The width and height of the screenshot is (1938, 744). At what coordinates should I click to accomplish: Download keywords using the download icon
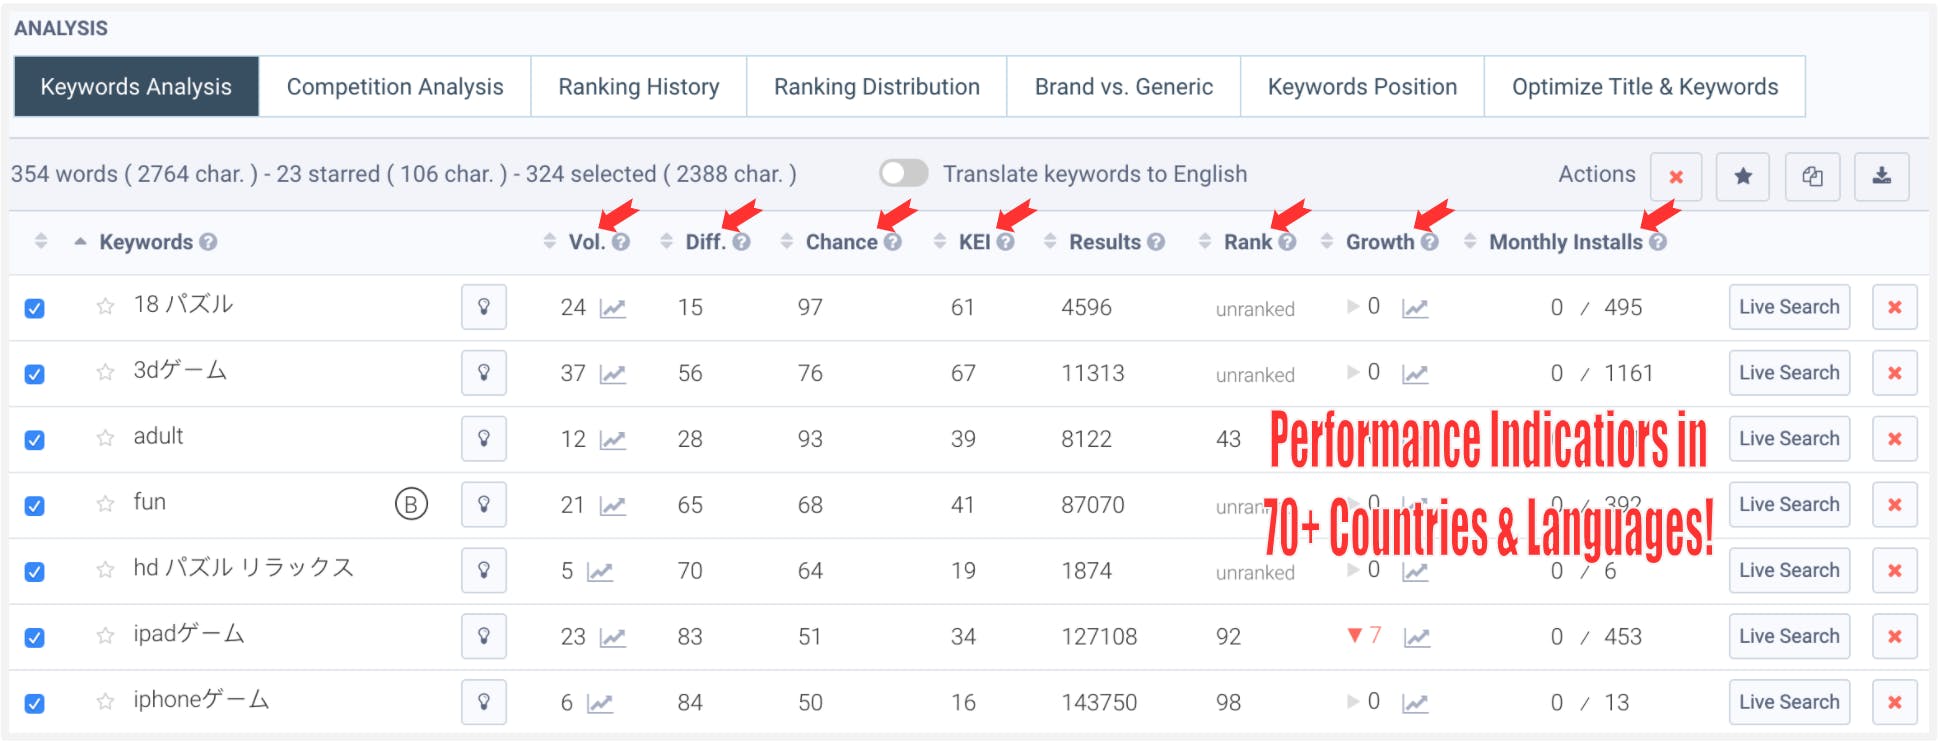(x=1881, y=176)
